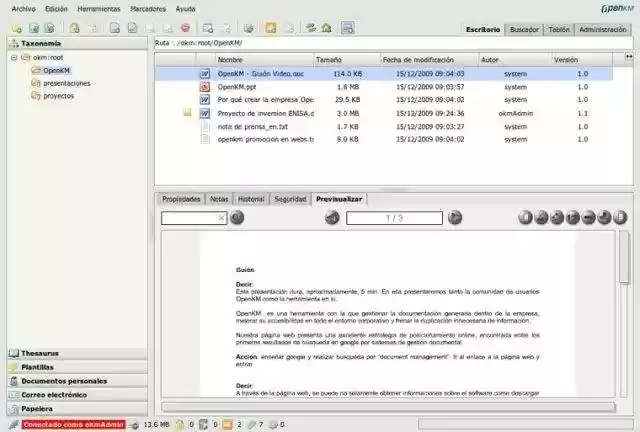Click the first toolbar icon below Archivo menu
The height and width of the screenshot is (432, 640).
pos(14,27)
